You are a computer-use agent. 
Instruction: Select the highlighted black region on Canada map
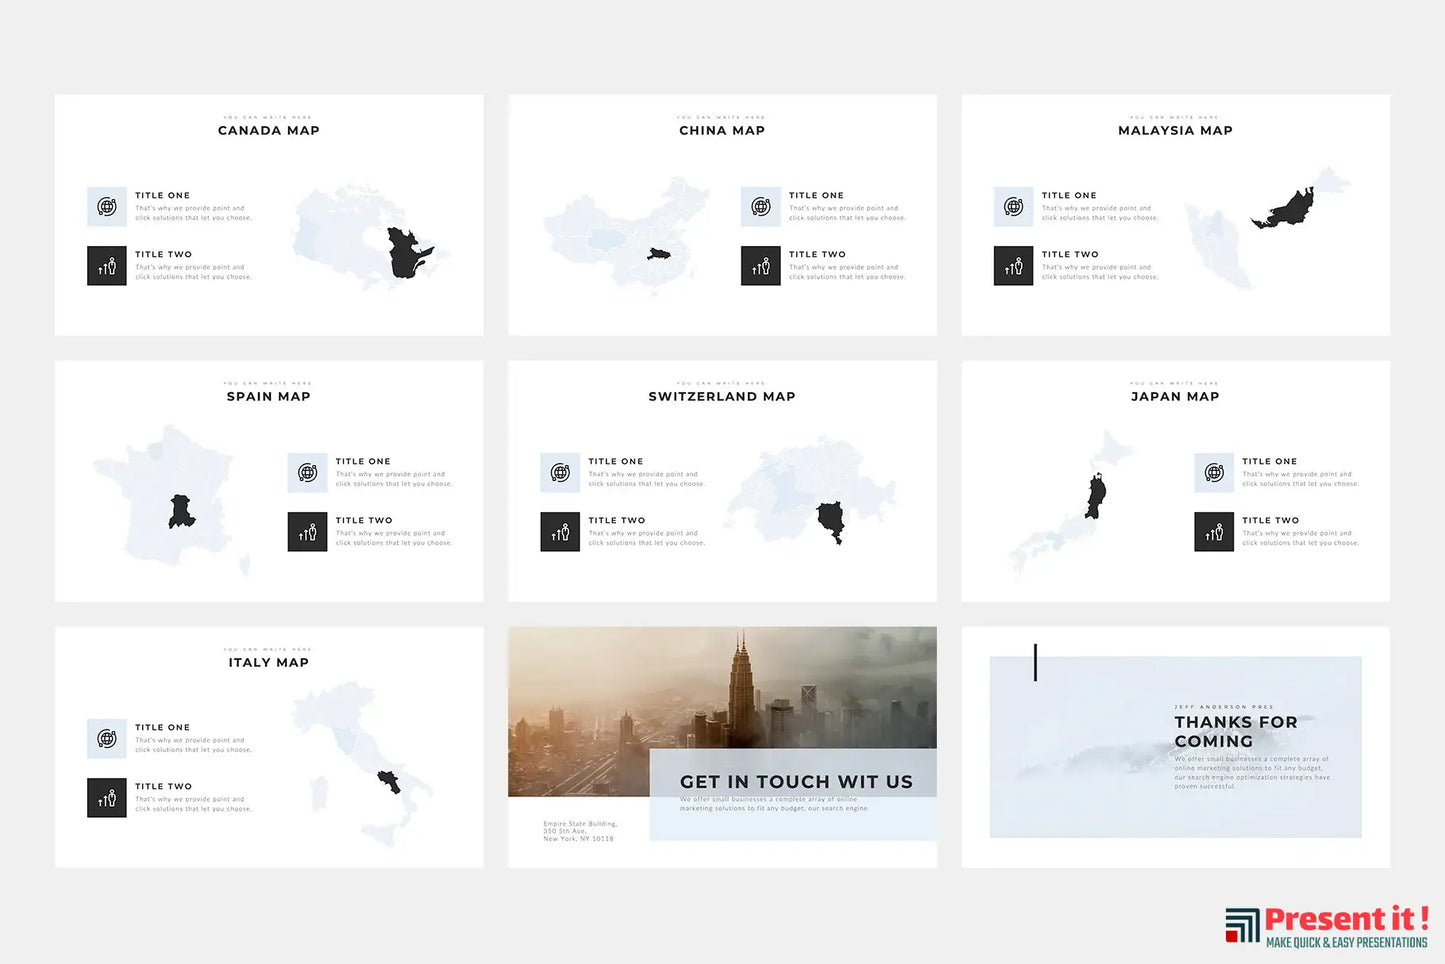[x=406, y=255]
